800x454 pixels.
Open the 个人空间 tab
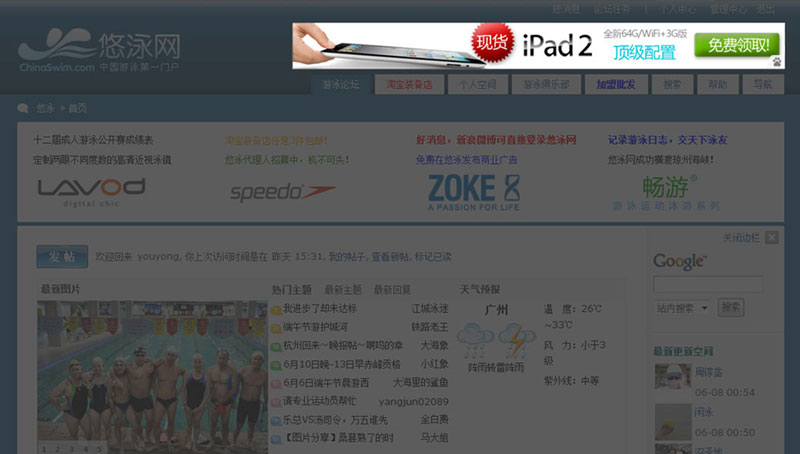(x=478, y=85)
